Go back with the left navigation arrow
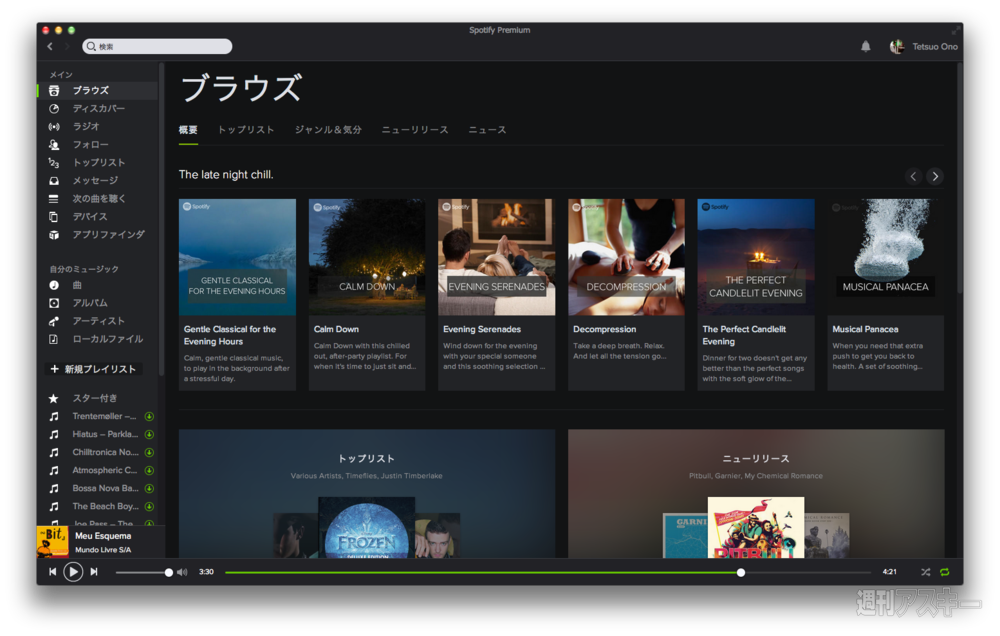The width and height of the screenshot is (1000, 636). click(x=50, y=47)
